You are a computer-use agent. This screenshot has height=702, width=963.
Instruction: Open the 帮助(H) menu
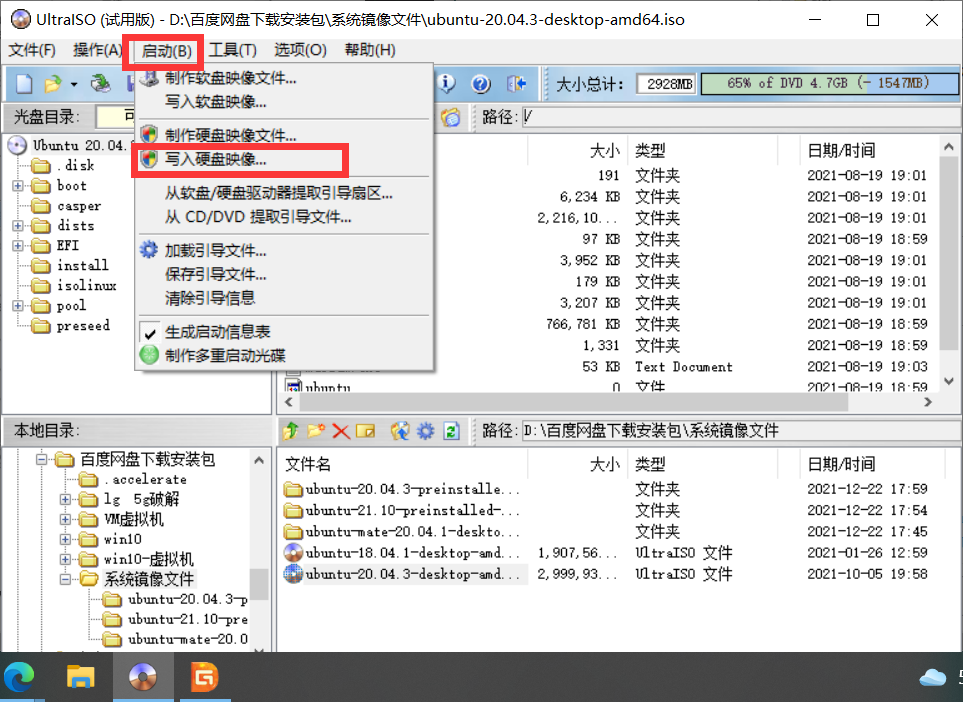click(x=370, y=50)
